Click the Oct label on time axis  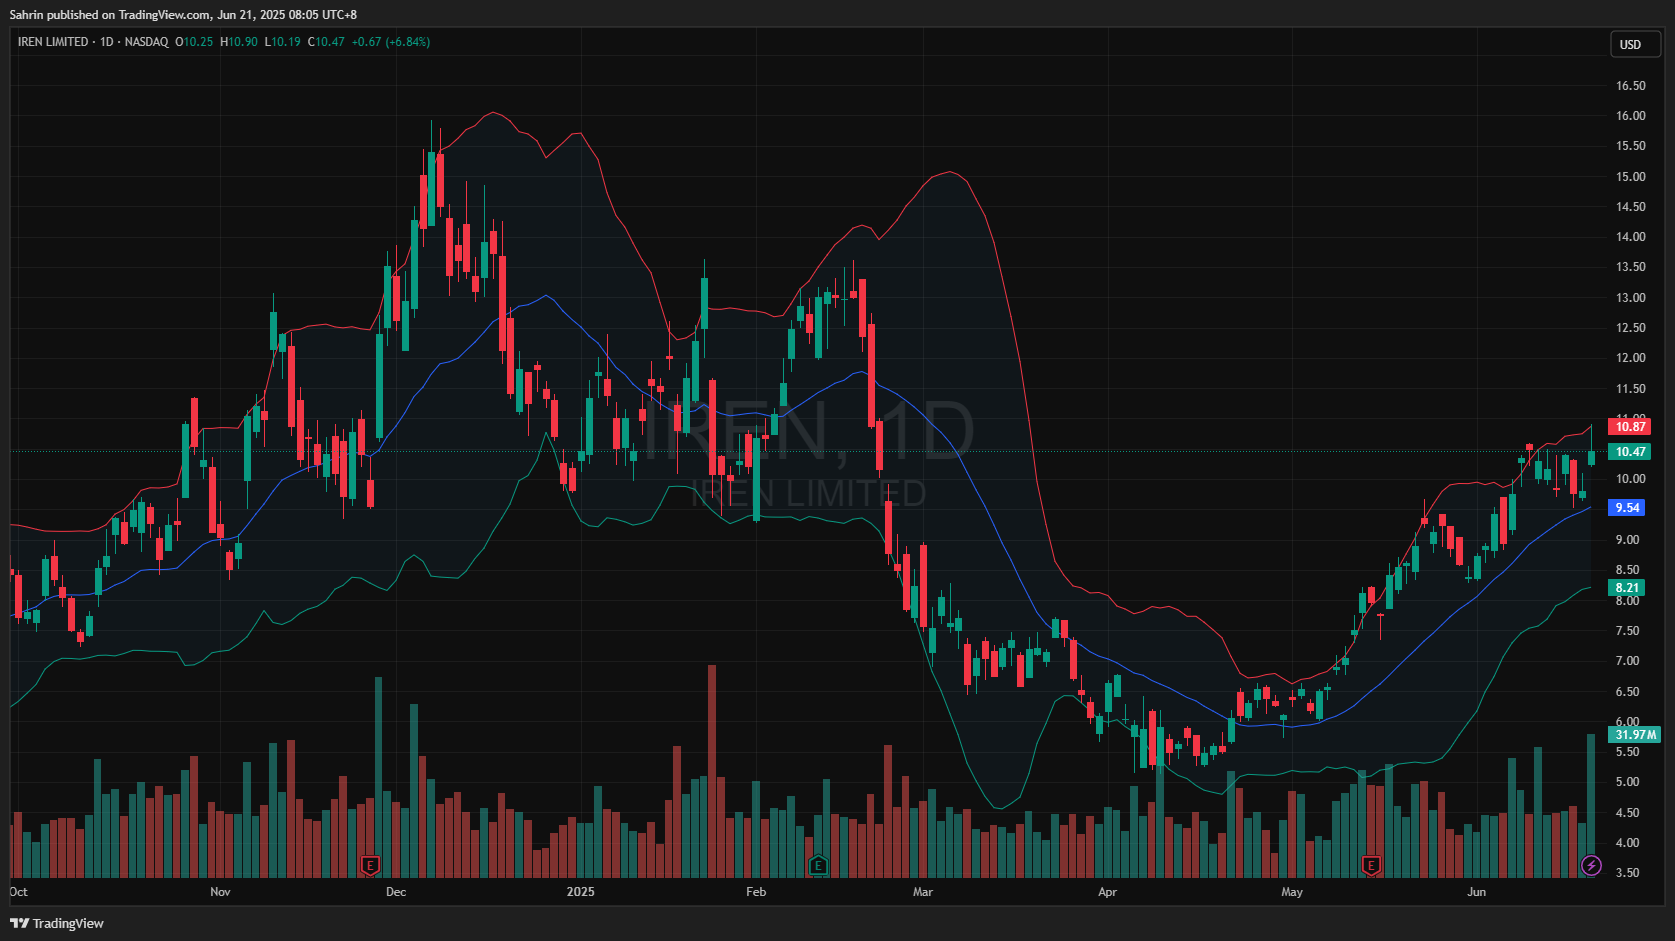(19, 892)
